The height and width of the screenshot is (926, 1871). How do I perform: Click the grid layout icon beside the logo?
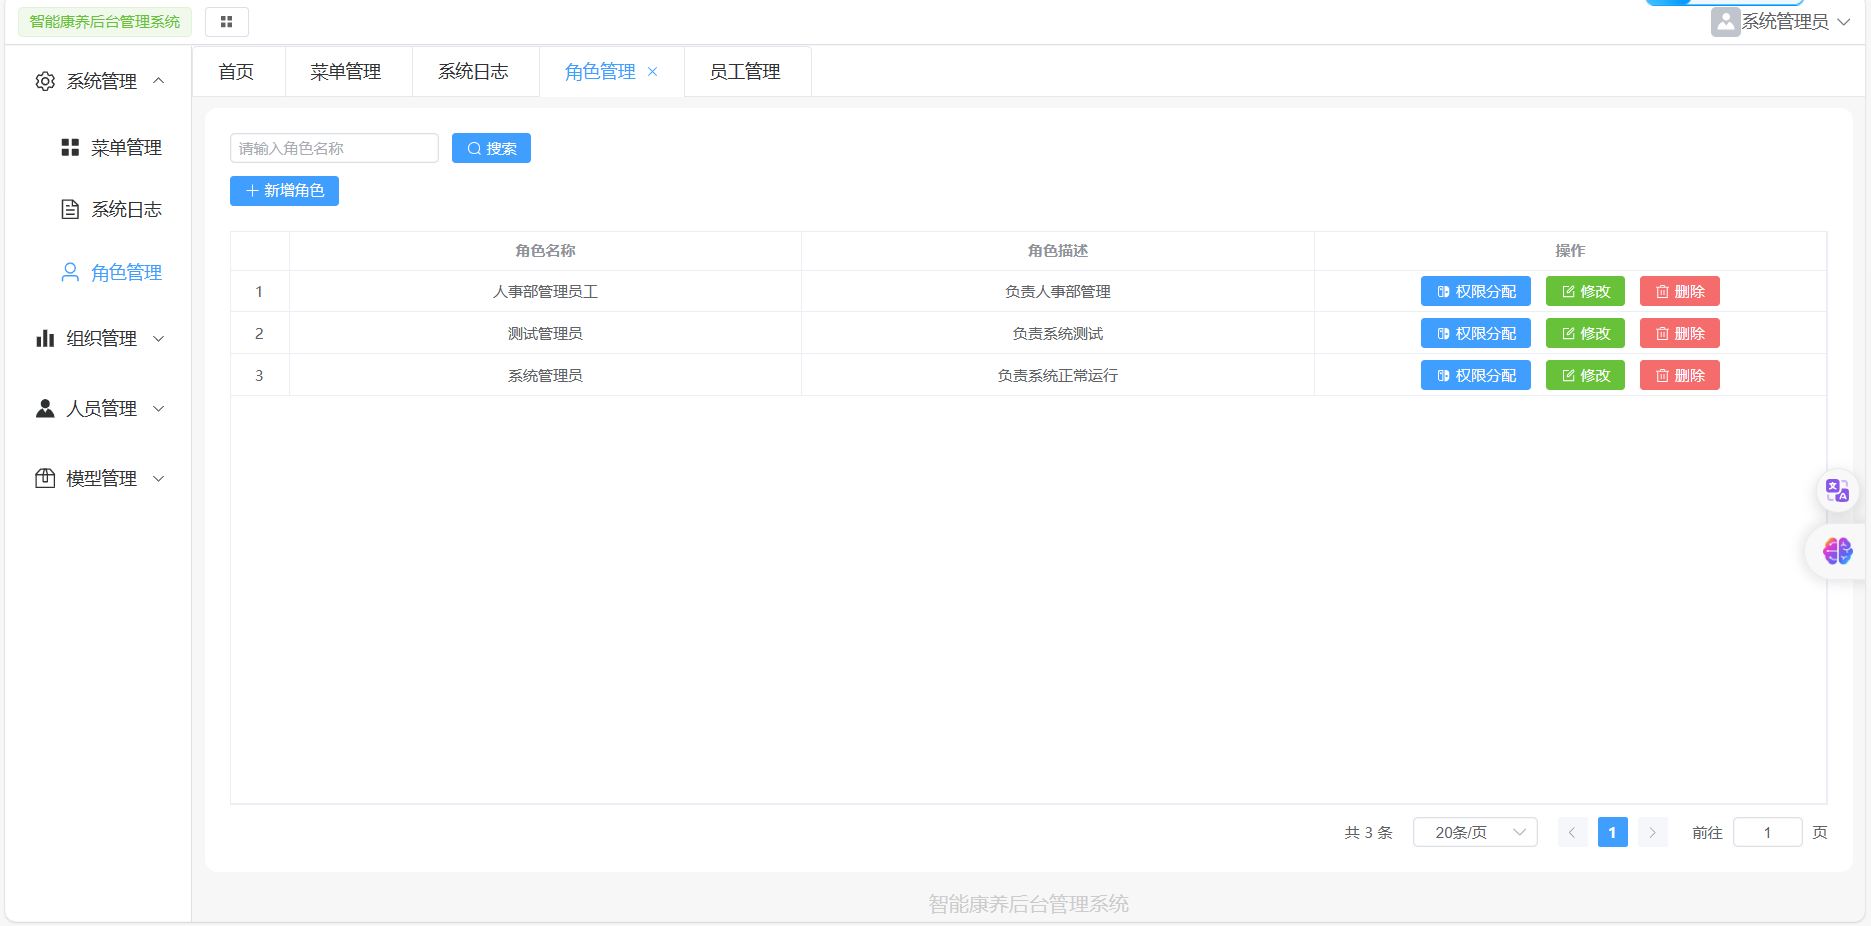click(227, 22)
